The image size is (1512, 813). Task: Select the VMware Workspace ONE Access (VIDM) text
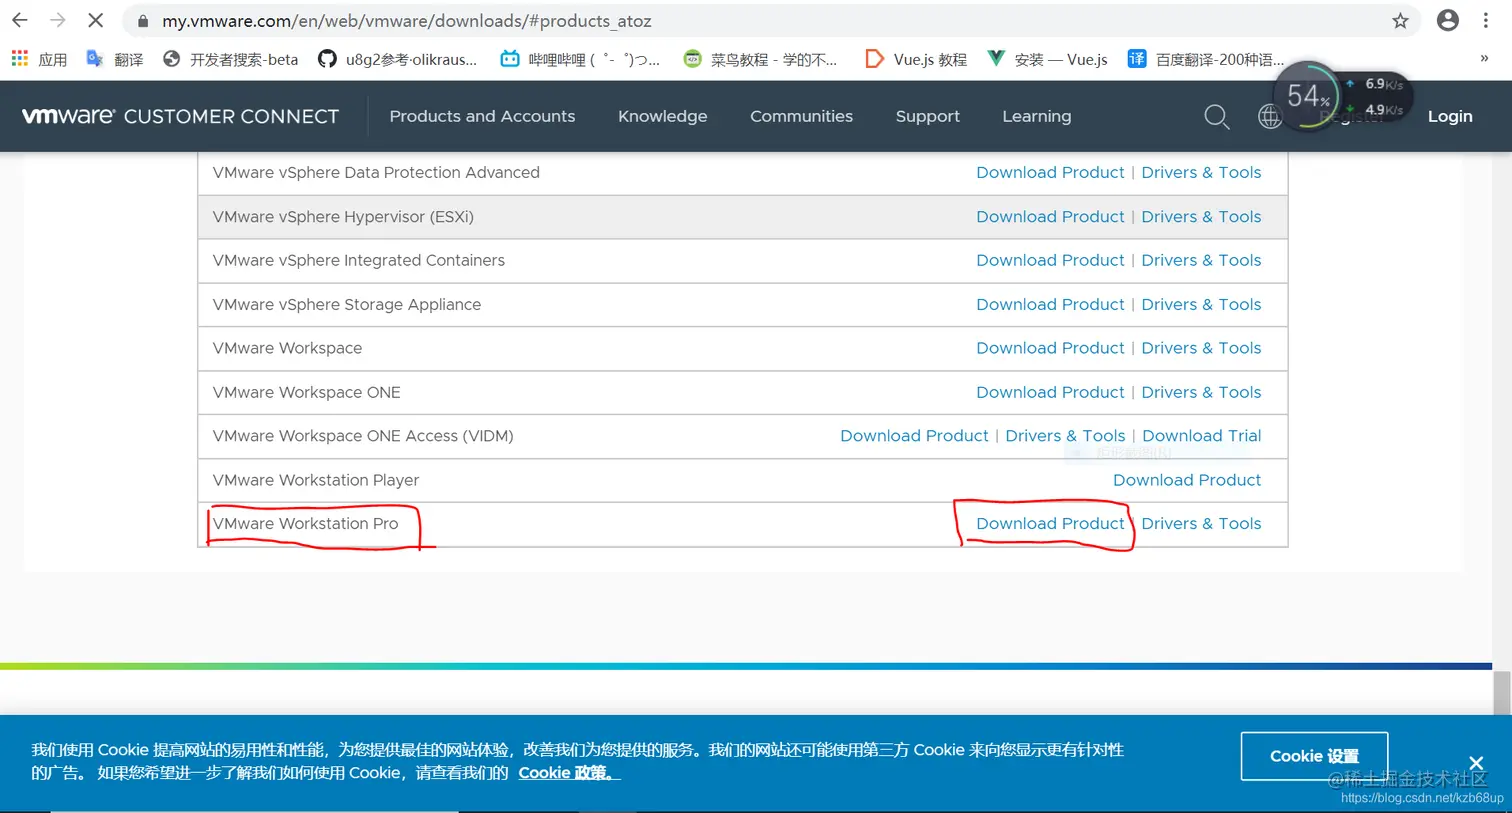[363, 435]
